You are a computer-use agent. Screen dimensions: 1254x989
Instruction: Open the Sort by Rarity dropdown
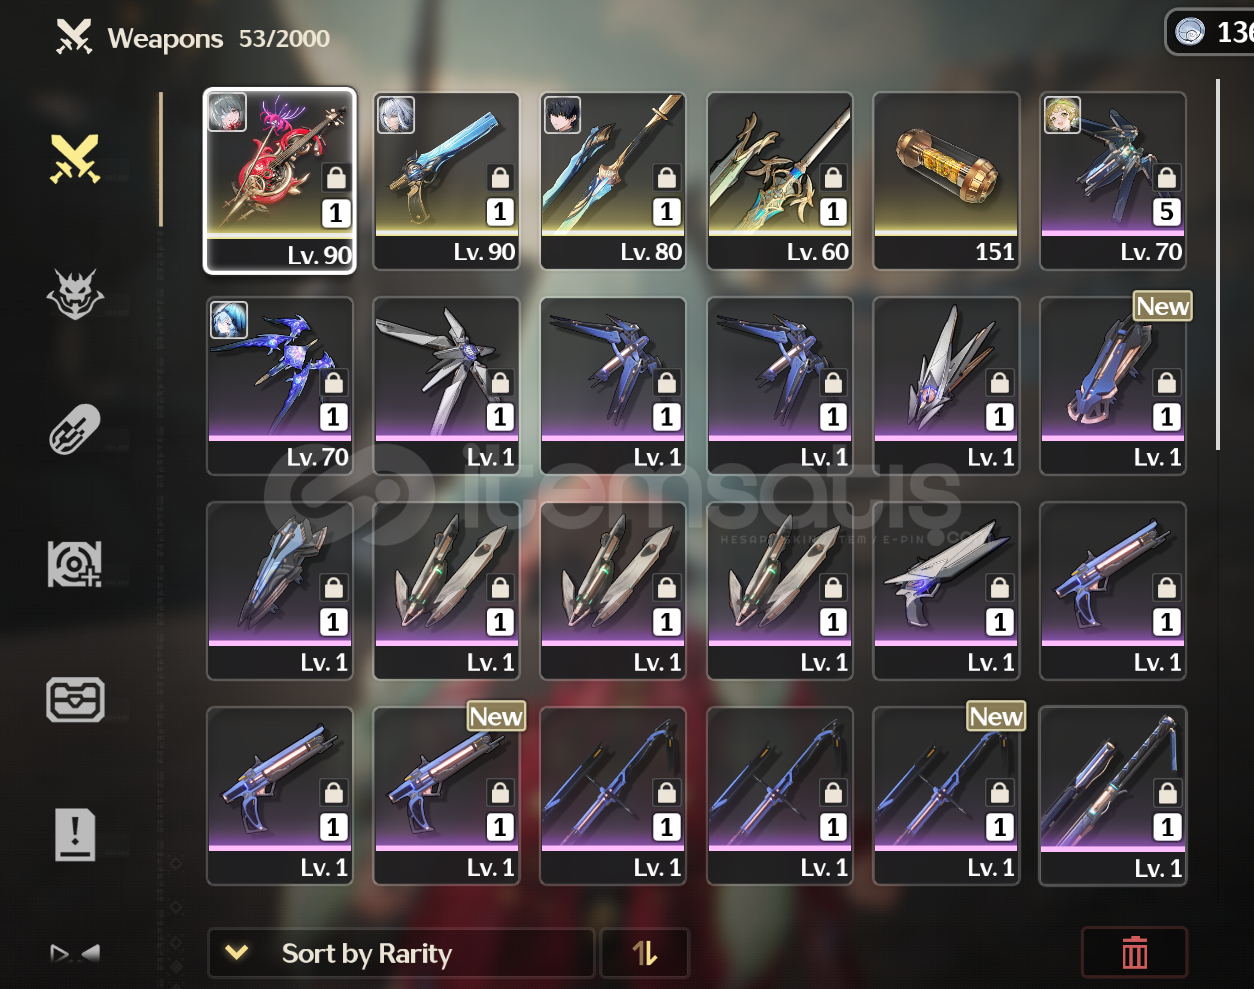tap(401, 953)
